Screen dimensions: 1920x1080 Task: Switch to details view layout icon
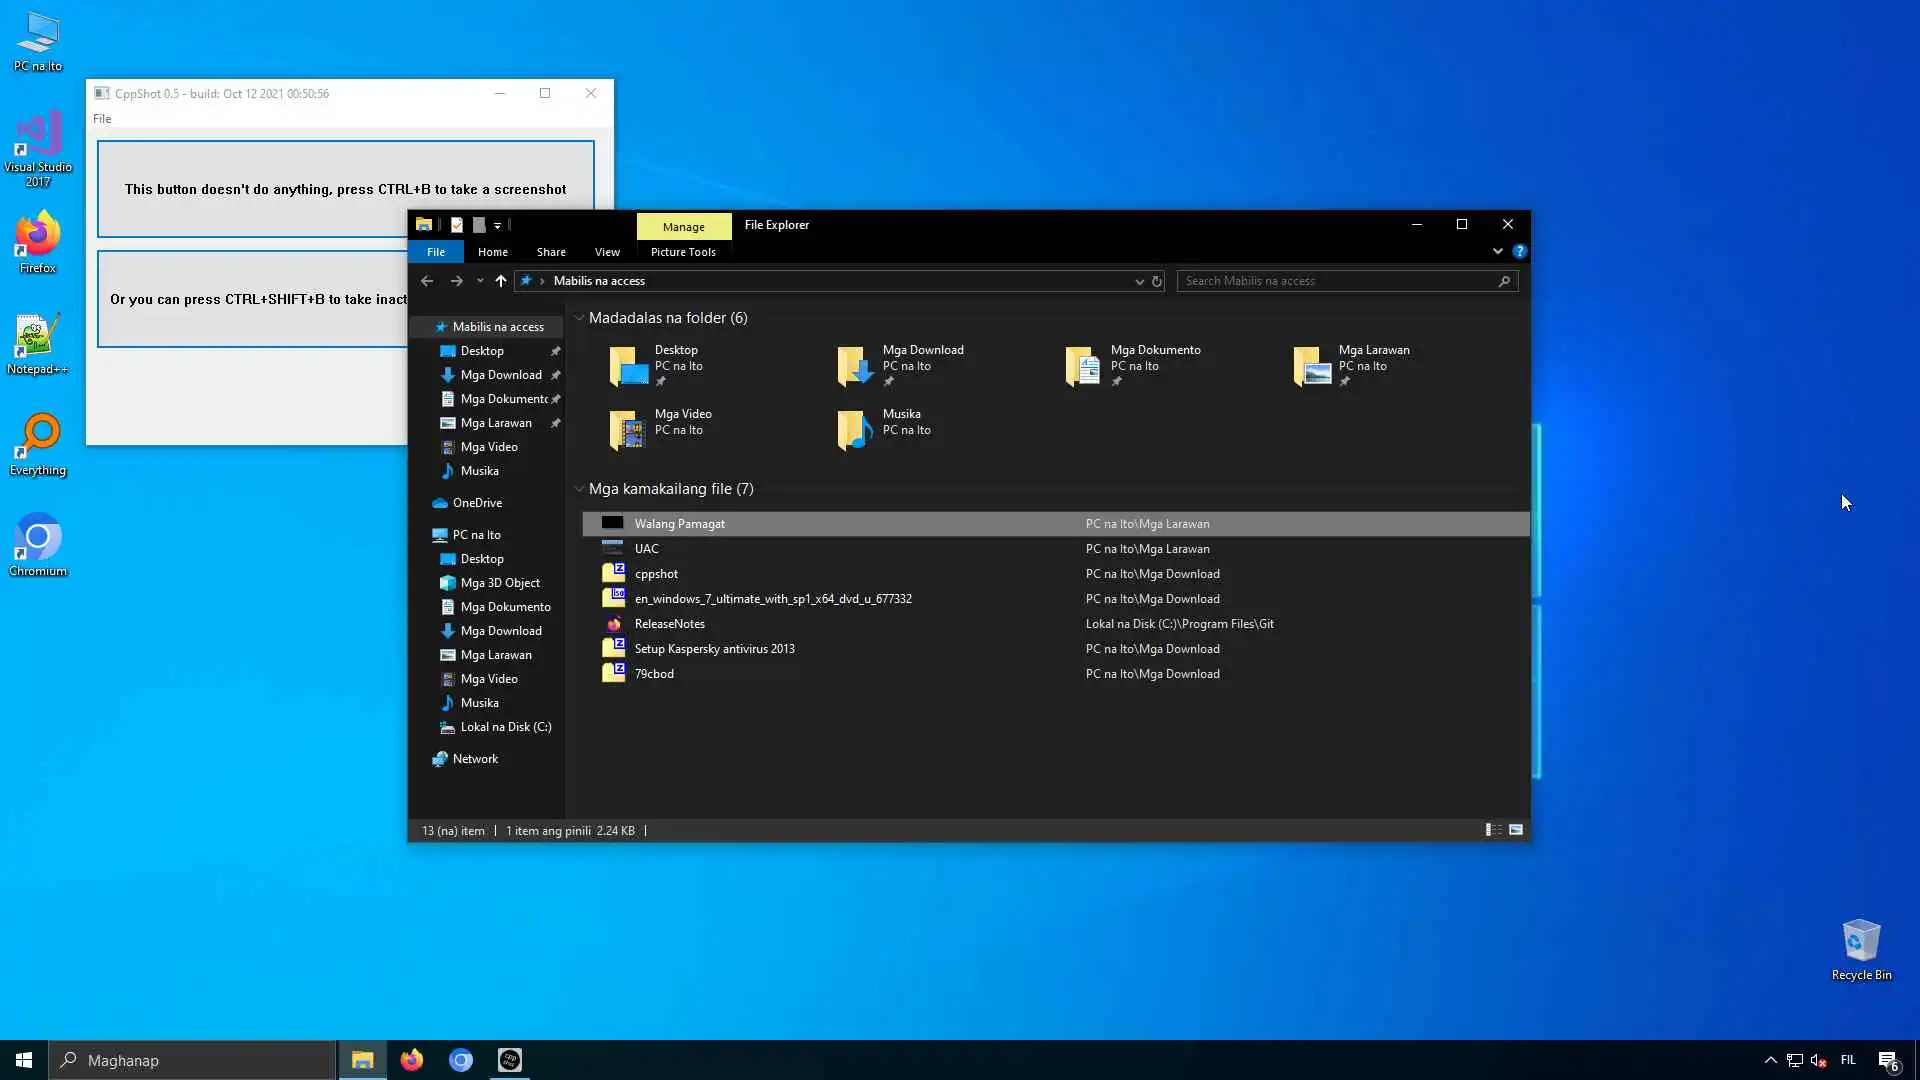point(1493,830)
